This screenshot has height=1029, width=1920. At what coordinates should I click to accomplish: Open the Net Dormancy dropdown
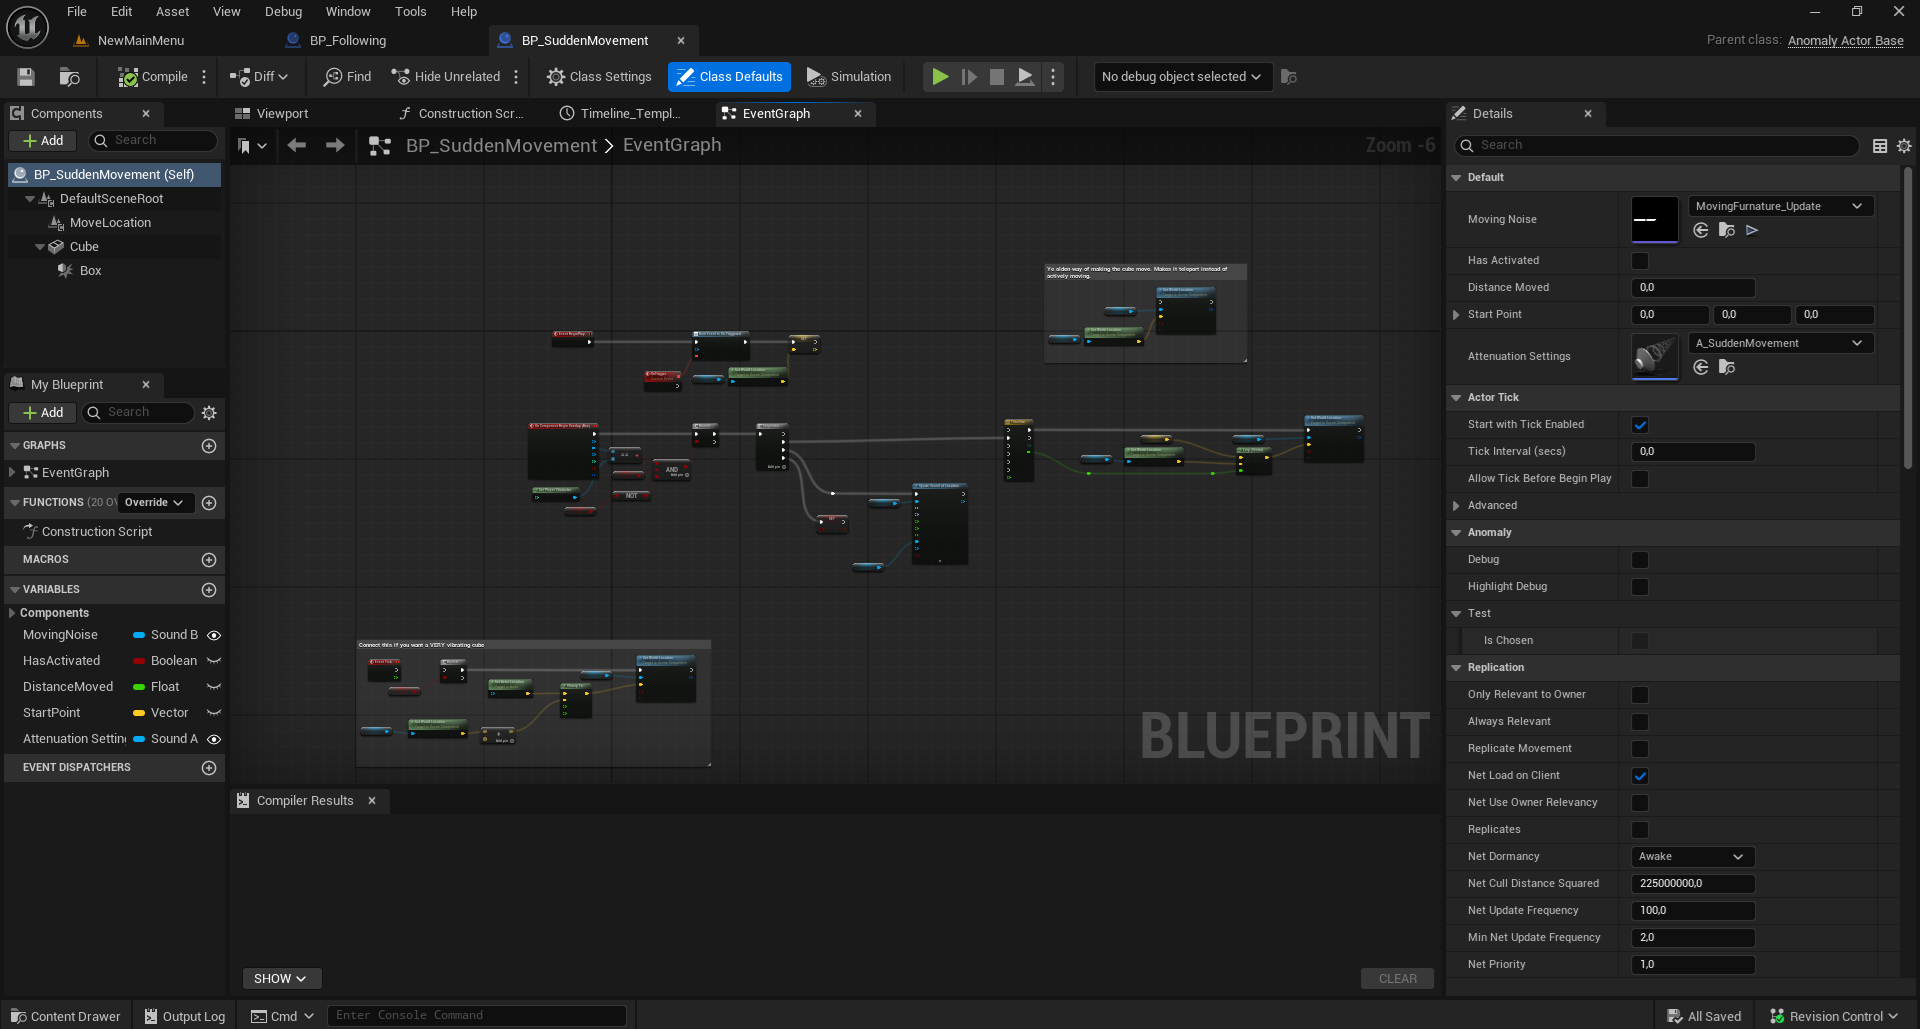[x=1692, y=857]
